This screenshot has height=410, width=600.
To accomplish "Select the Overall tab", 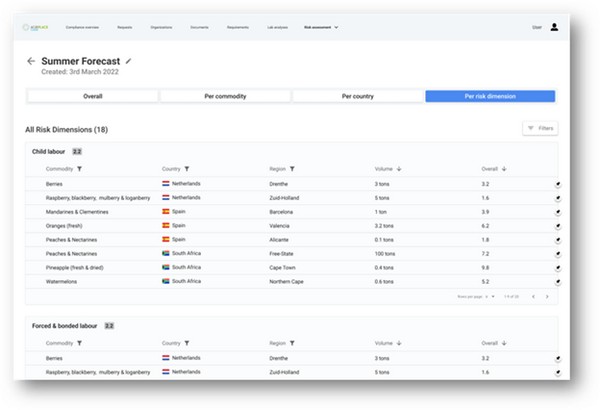I will pos(92,96).
